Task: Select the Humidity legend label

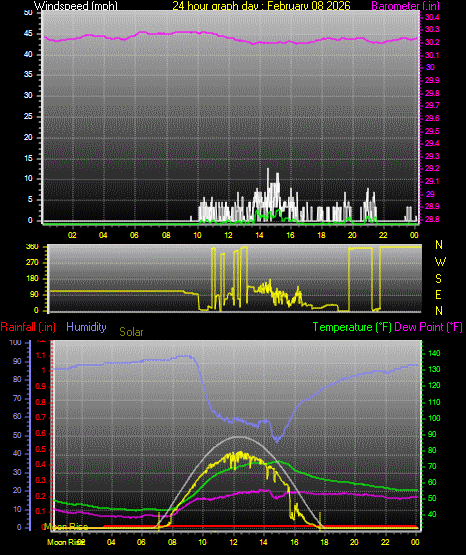Action: (x=86, y=327)
